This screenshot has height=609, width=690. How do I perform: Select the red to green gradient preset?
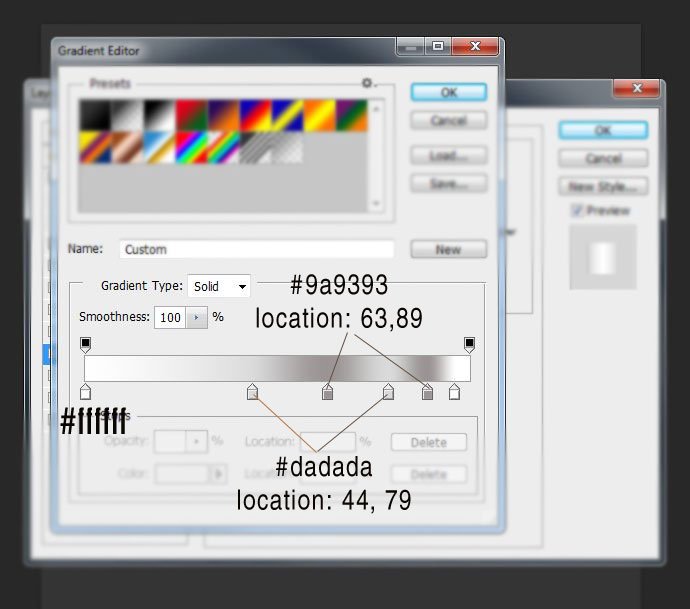191,116
